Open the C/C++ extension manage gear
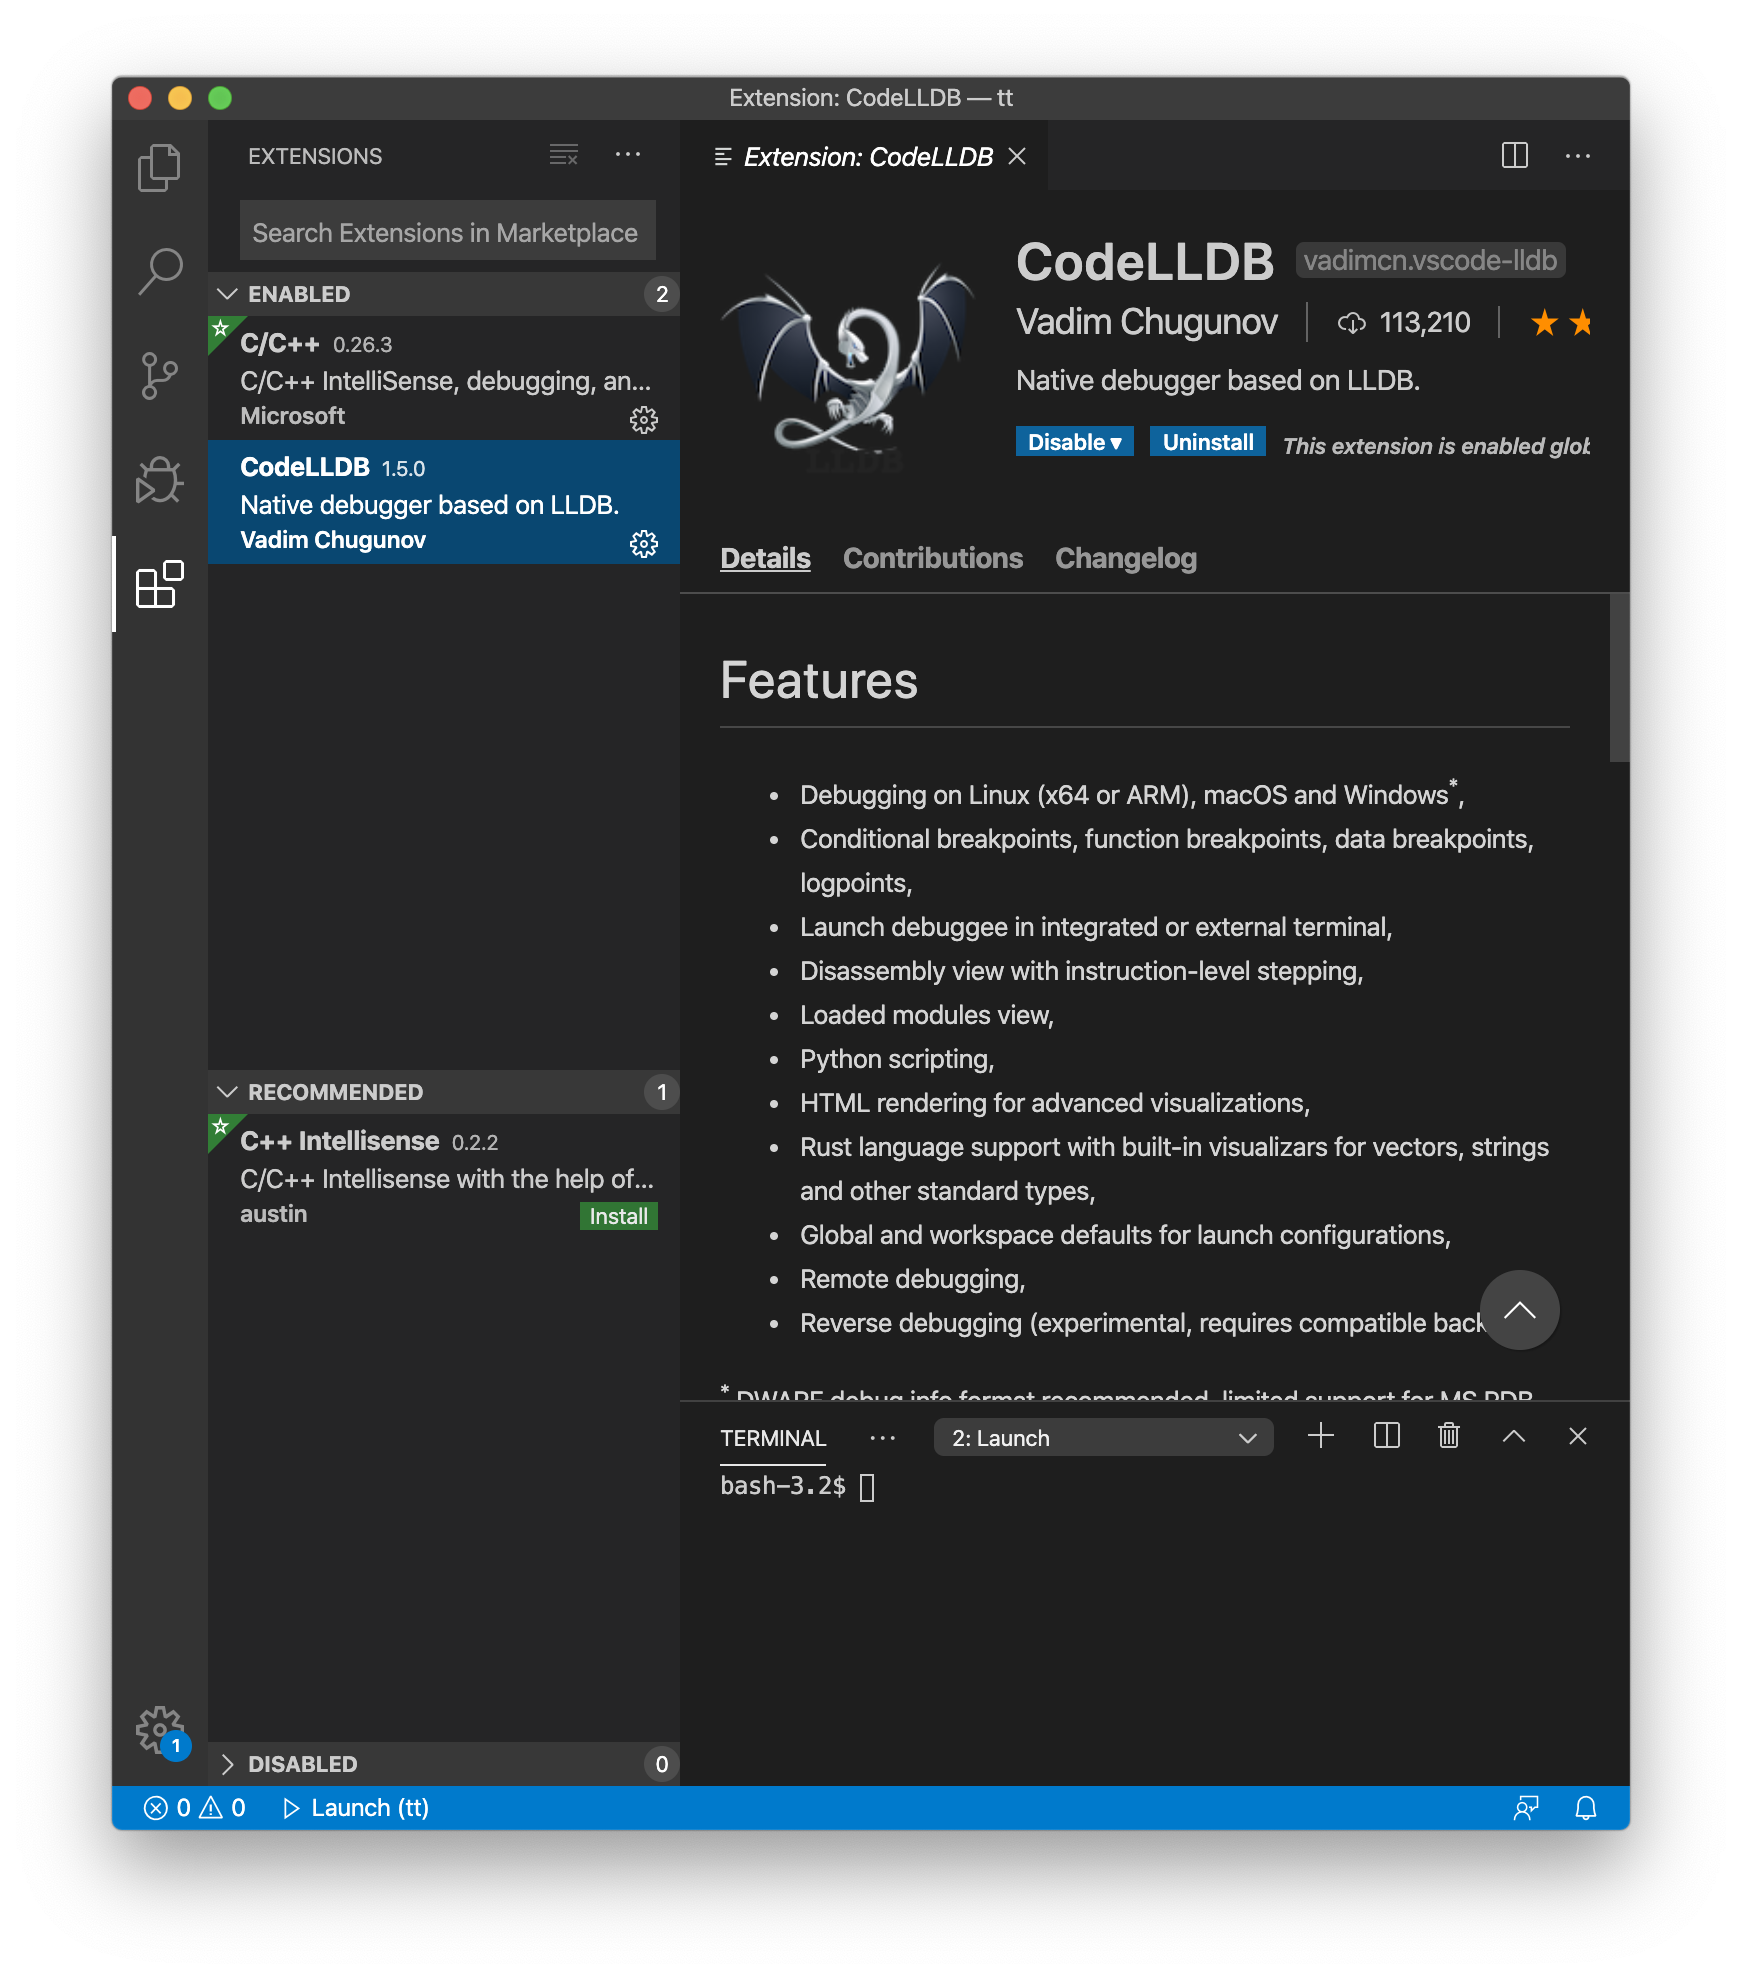1742x1978 pixels. pos(644,419)
